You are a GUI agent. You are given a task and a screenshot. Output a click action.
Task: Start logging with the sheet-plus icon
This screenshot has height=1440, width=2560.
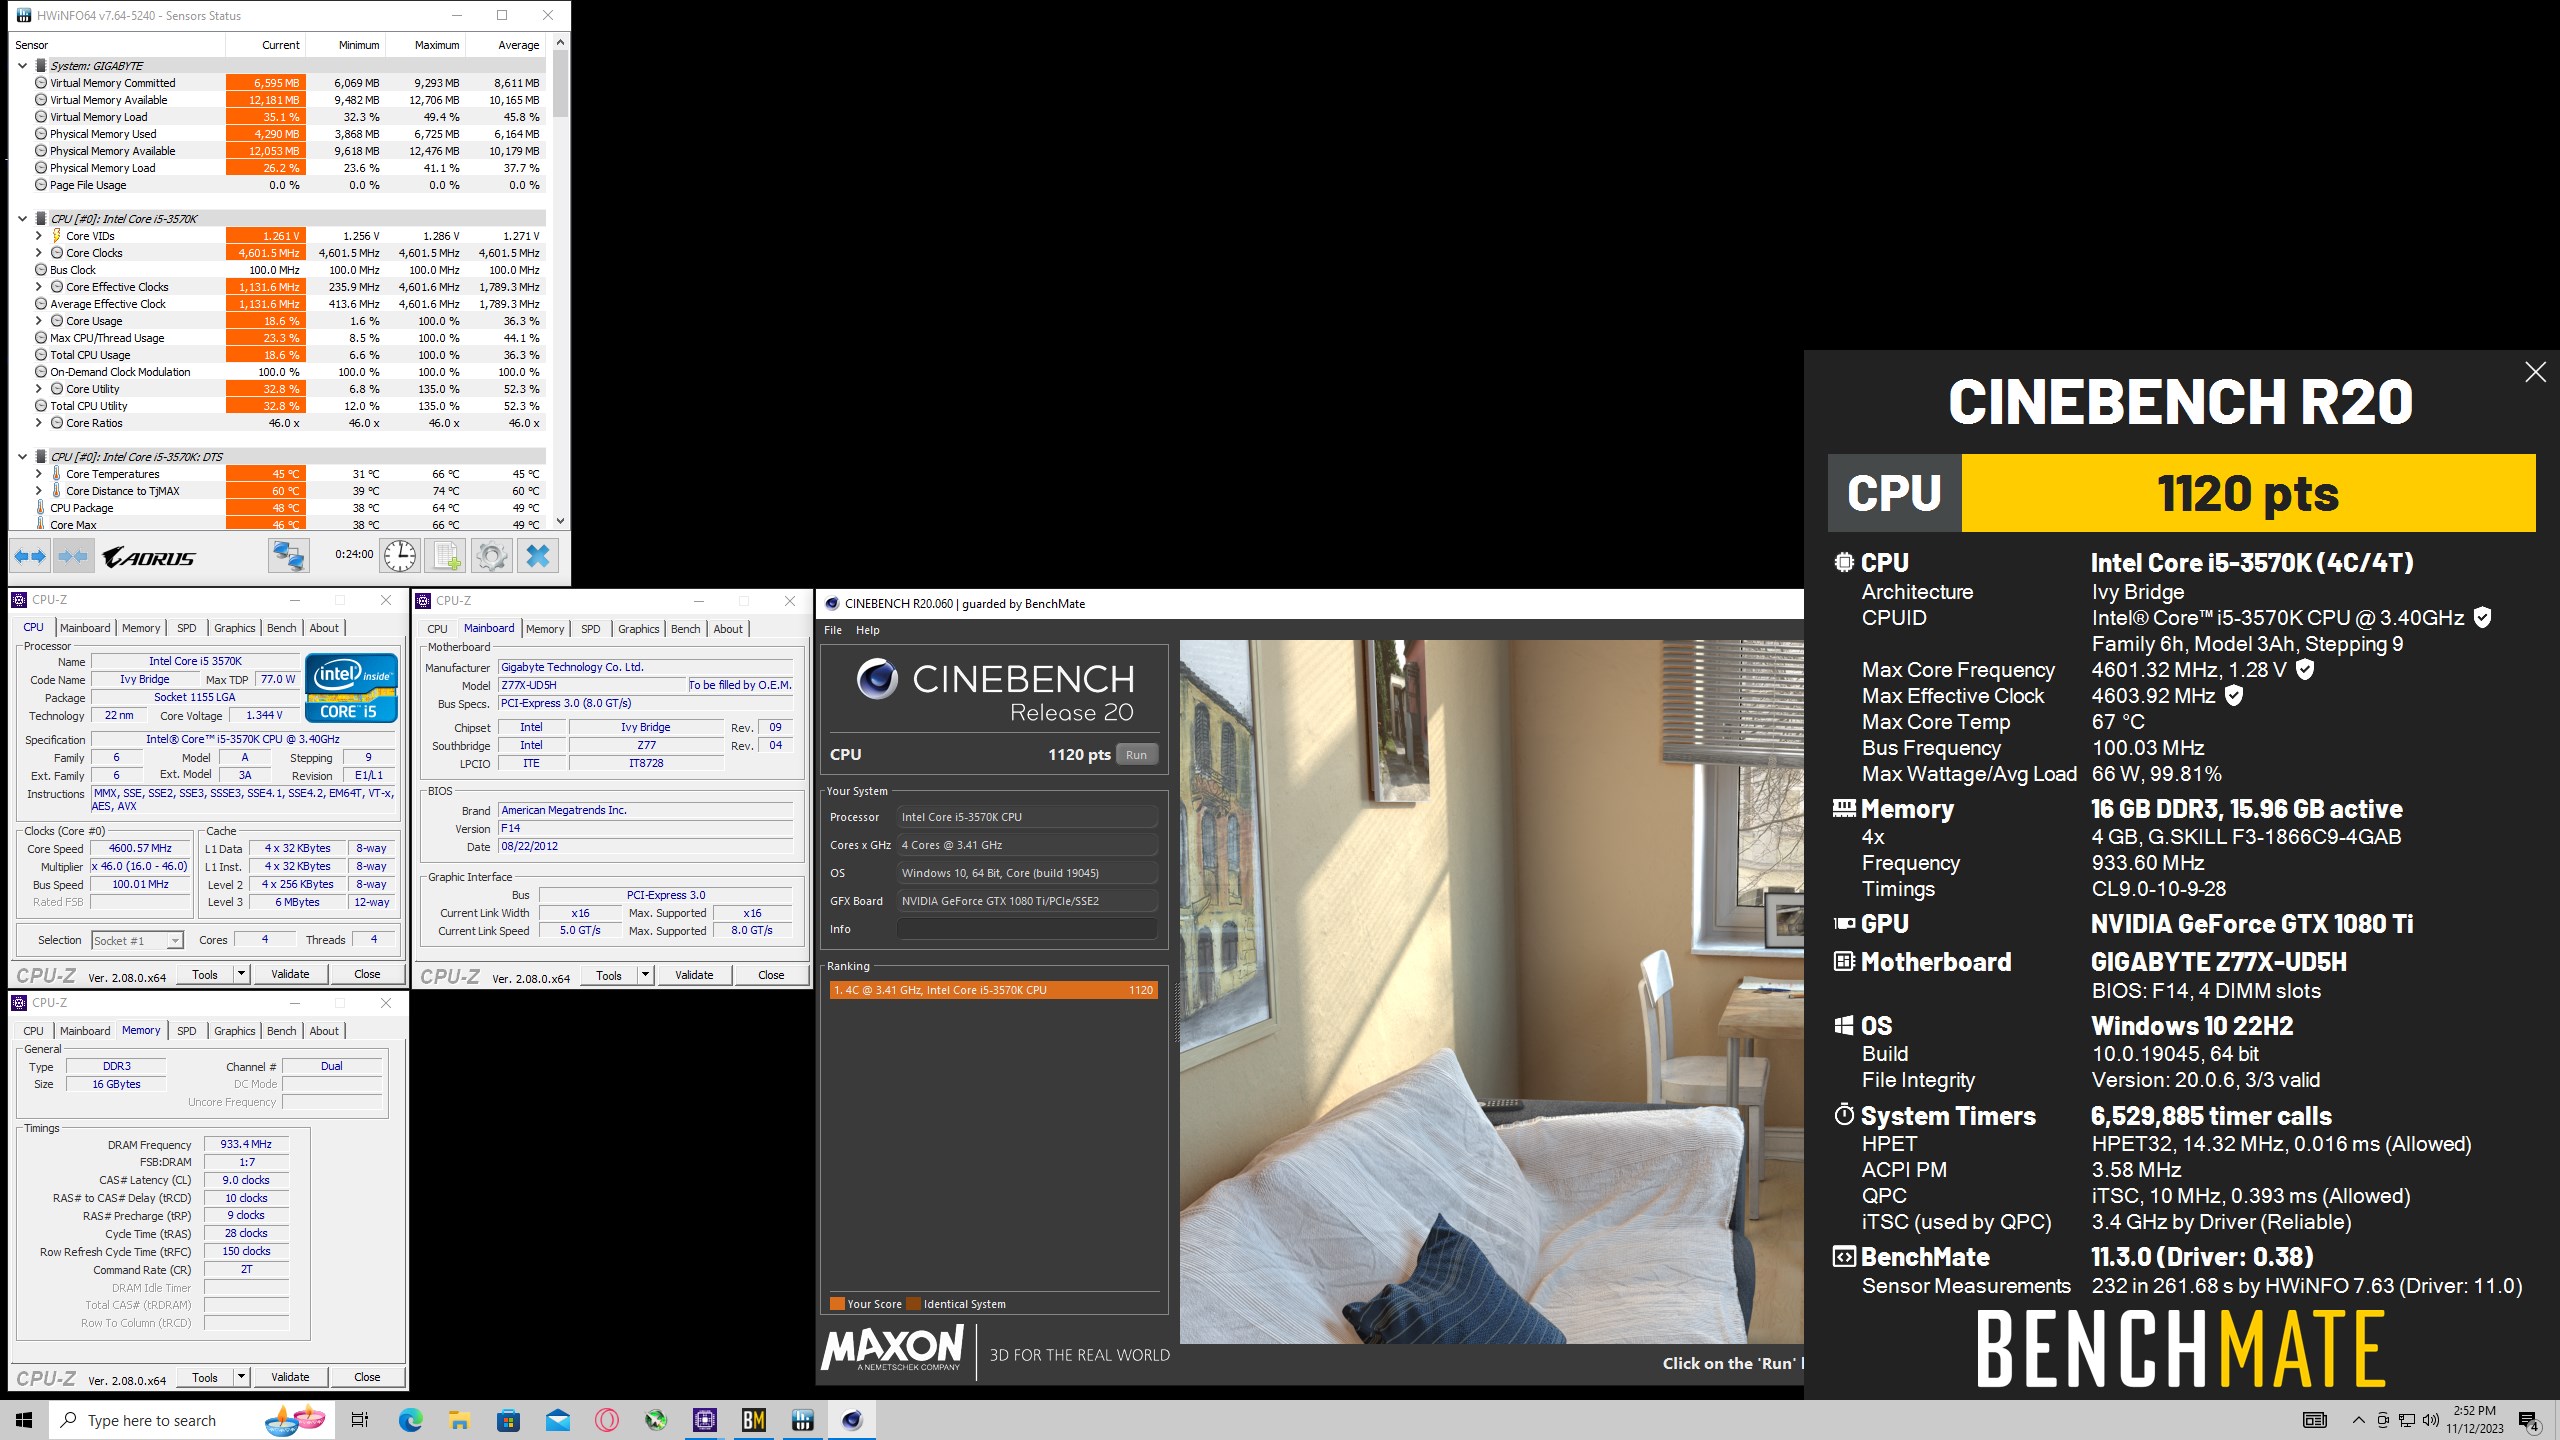[445, 556]
